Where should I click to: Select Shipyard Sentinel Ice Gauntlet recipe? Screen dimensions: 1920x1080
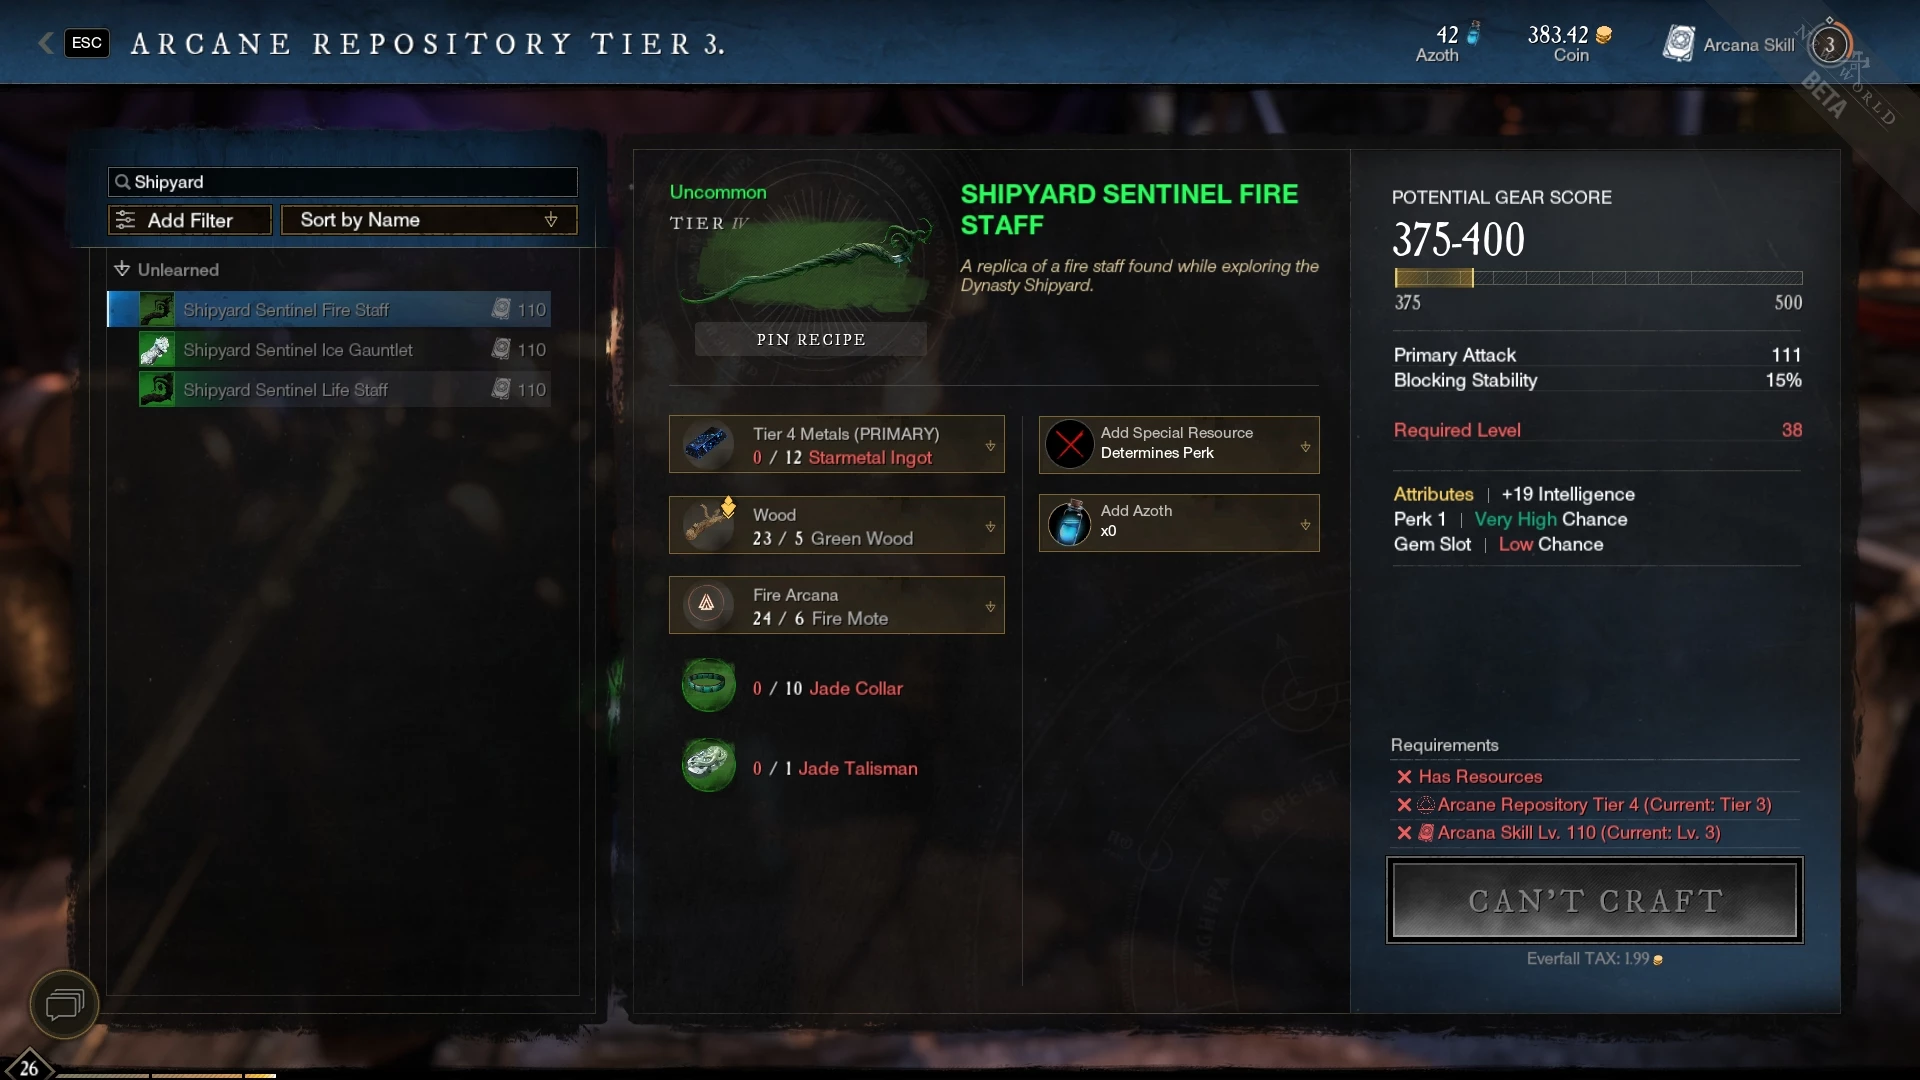coord(344,350)
